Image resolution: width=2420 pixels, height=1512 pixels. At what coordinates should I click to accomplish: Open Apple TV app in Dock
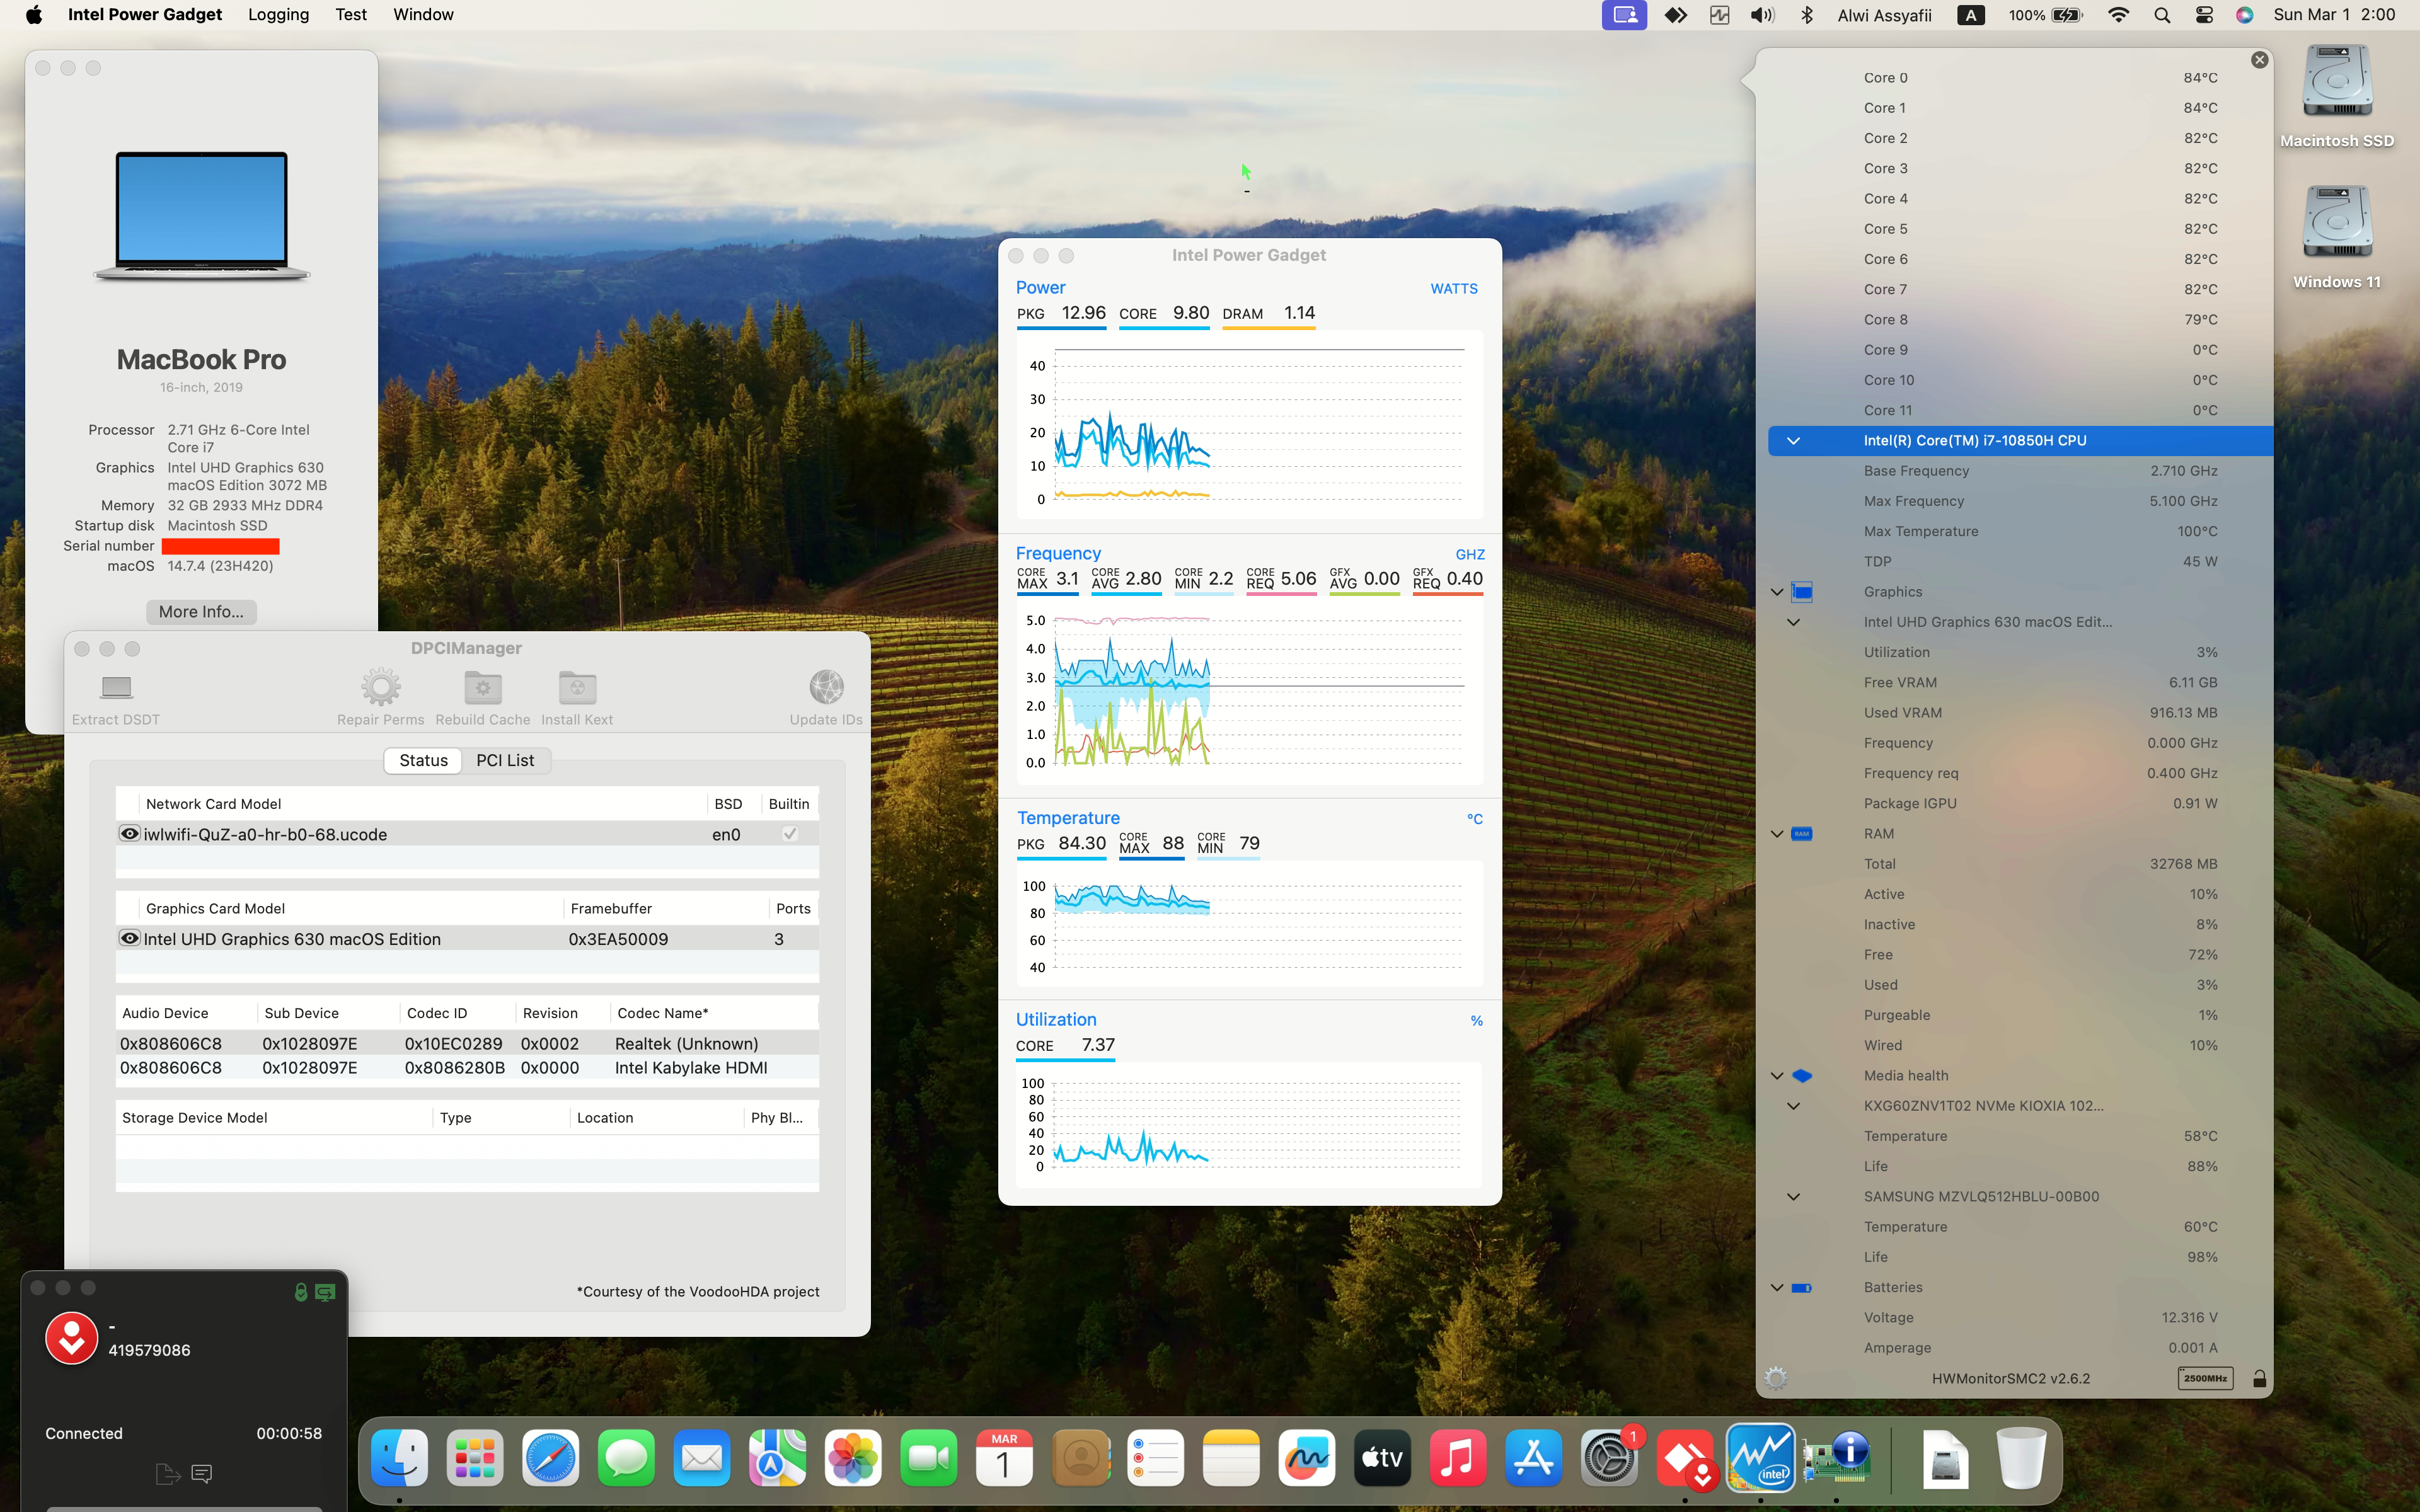[x=1382, y=1458]
